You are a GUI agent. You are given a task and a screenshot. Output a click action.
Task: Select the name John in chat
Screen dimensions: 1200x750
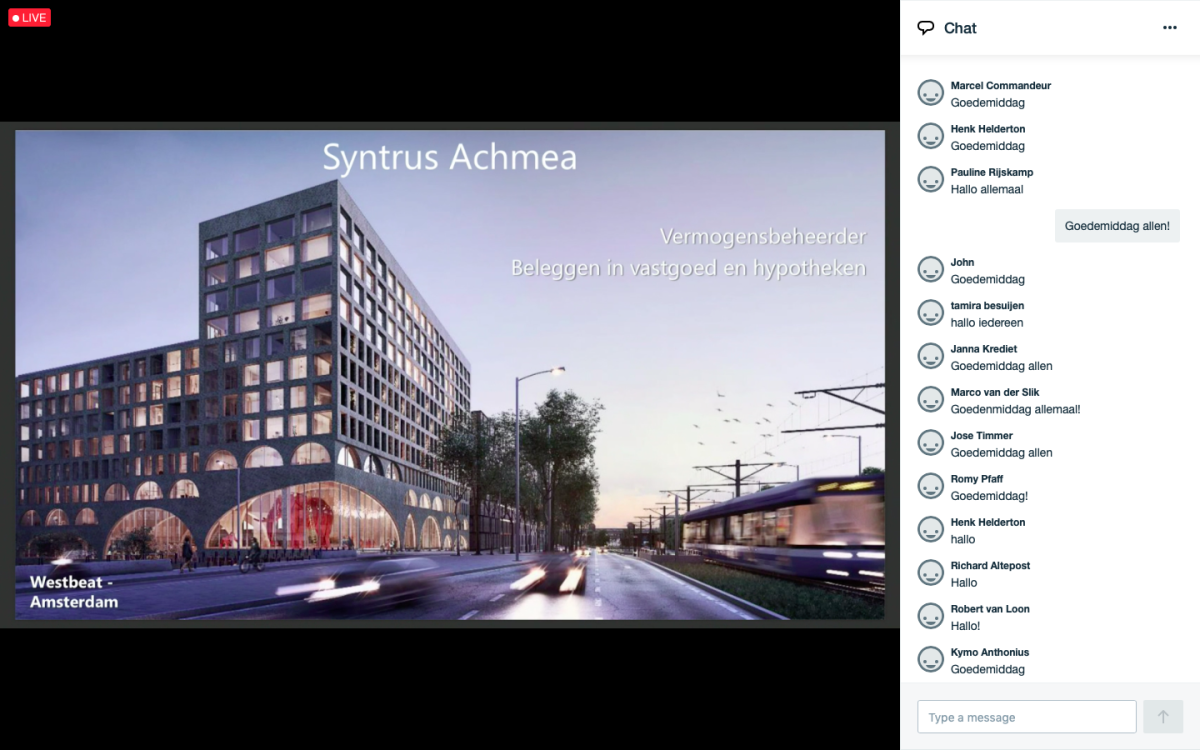tap(963, 262)
